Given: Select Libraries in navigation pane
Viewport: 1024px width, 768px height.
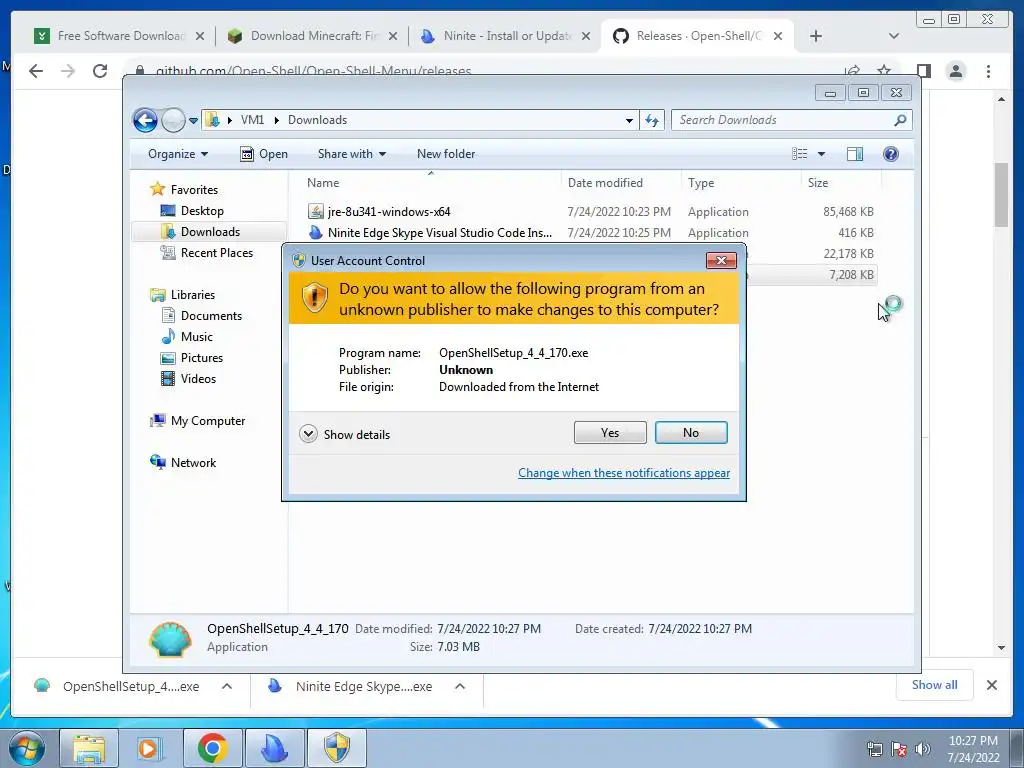Looking at the screenshot, I should pos(183,295).
